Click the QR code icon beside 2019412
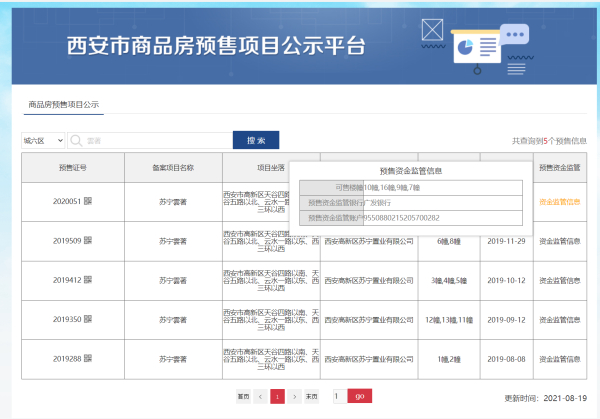Image resolution: width=600 pixels, height=419 pixels. (x=88, y=280)
